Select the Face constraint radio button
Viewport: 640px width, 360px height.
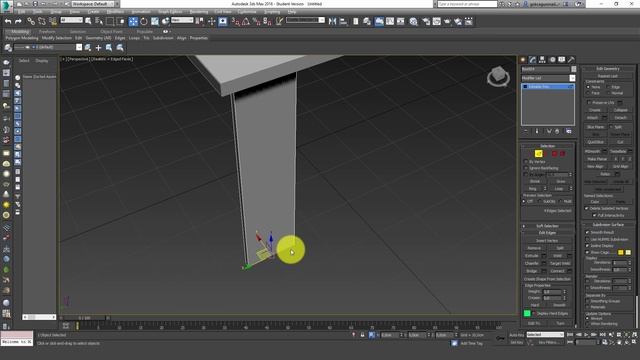[588, 93]
